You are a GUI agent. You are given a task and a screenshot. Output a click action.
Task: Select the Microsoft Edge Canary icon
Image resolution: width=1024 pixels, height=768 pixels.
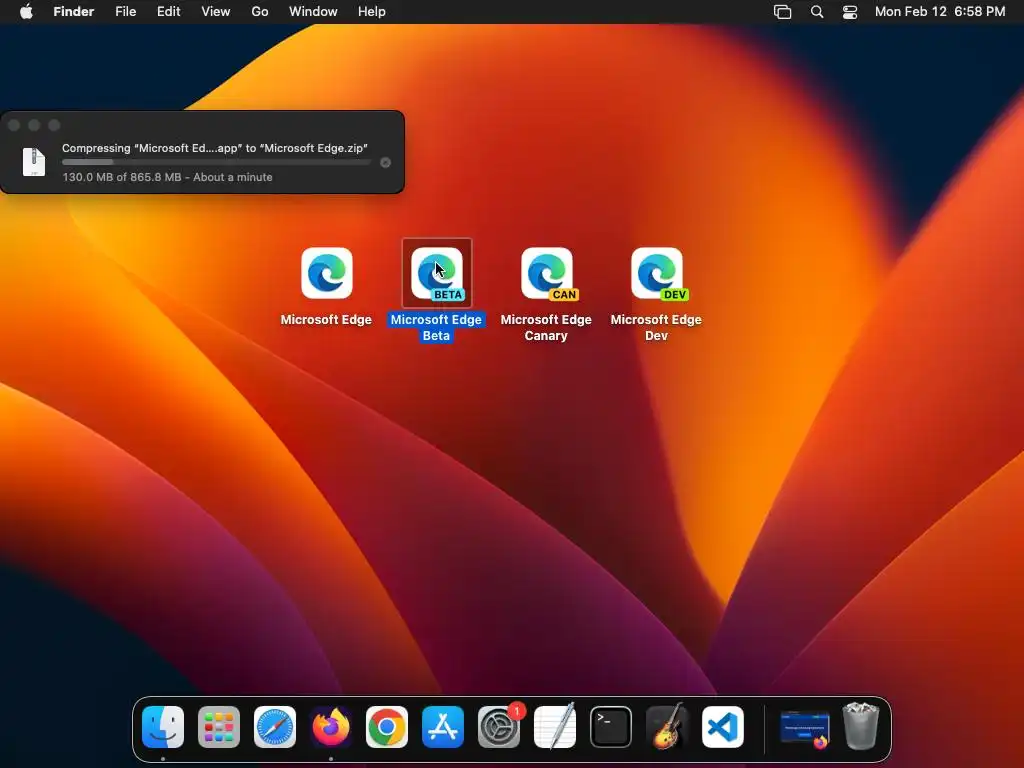[547, 273]
